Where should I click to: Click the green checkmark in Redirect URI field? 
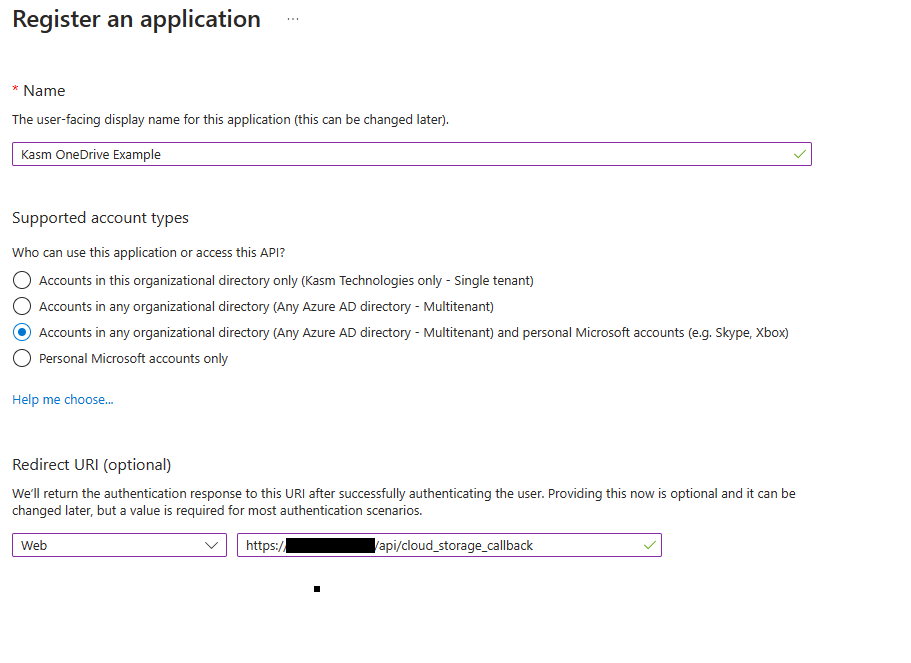[649, 545]
